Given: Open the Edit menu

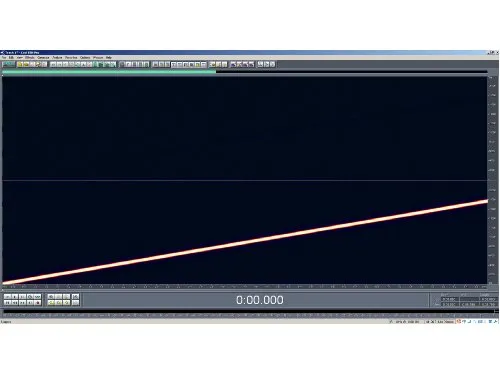Looking at the screenshot, I should (x=11, y=57).
